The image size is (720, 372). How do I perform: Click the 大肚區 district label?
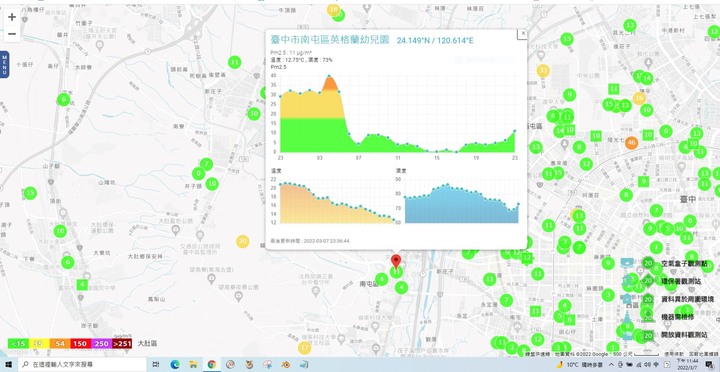[147, 344]
